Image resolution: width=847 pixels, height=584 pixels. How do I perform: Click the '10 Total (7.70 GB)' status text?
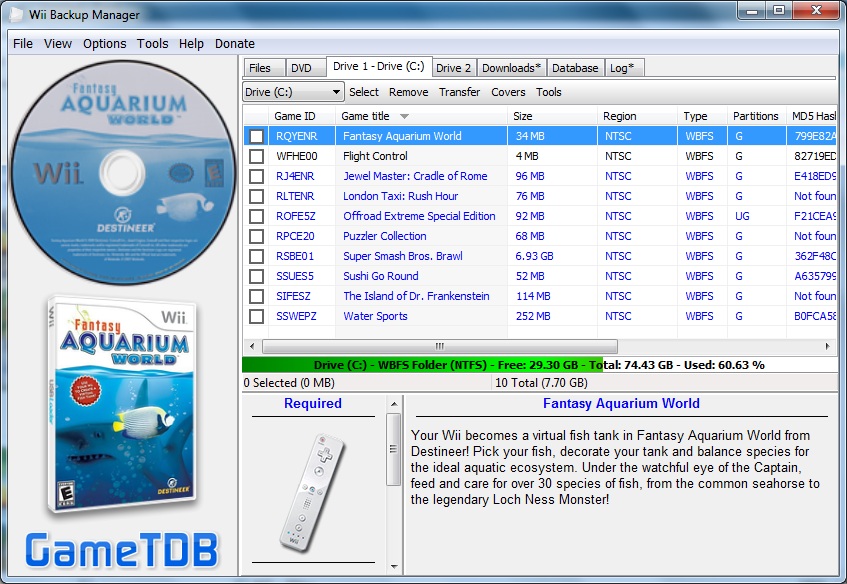point(541,383)
